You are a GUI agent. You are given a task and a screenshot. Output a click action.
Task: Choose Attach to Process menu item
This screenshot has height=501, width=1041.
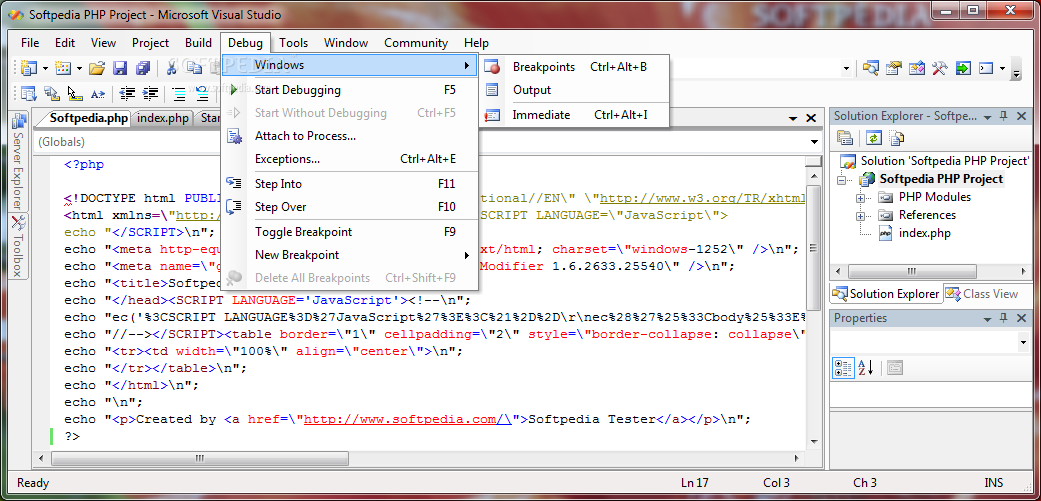click(349, 136)
